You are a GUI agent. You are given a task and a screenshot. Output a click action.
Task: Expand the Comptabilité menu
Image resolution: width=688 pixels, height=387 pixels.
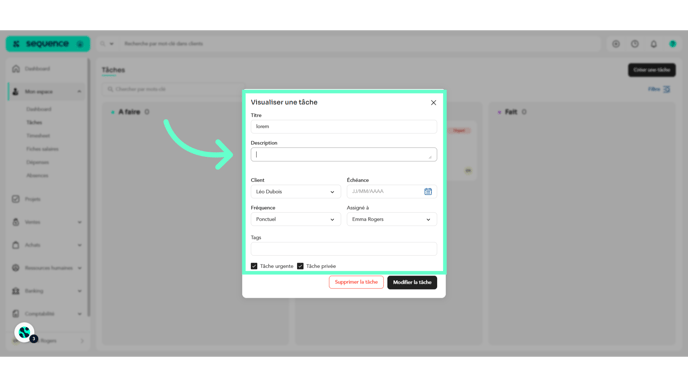(x=79, y=314)
